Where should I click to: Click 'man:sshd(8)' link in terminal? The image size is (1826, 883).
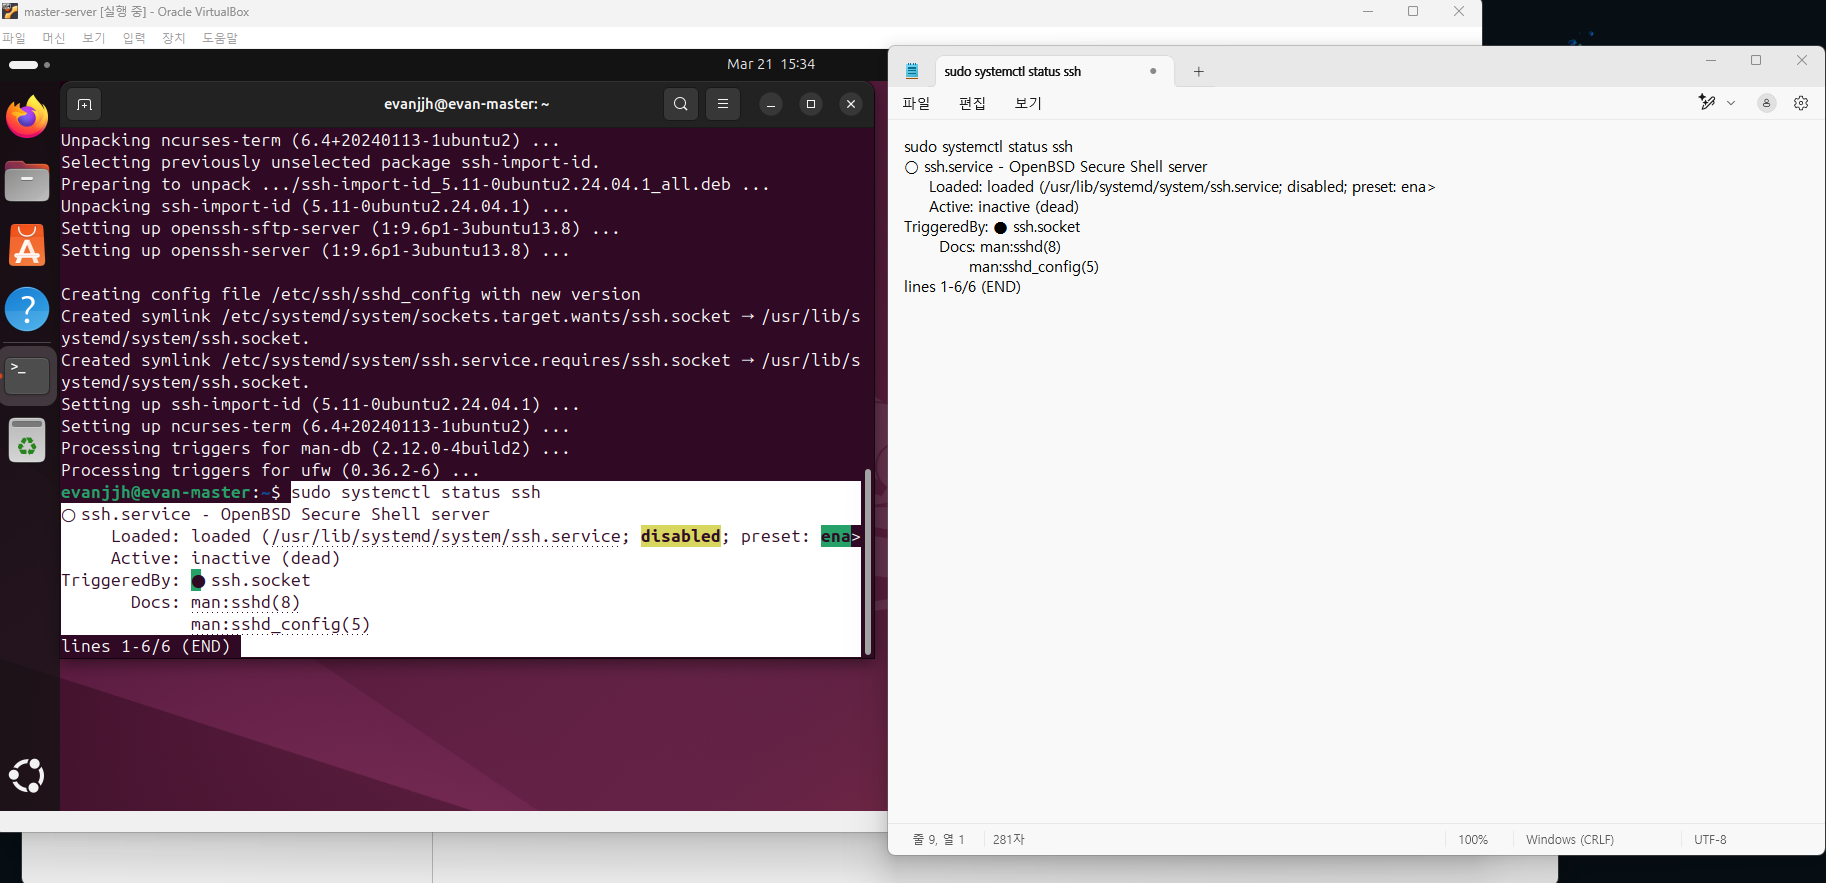(x=245, y=602)
